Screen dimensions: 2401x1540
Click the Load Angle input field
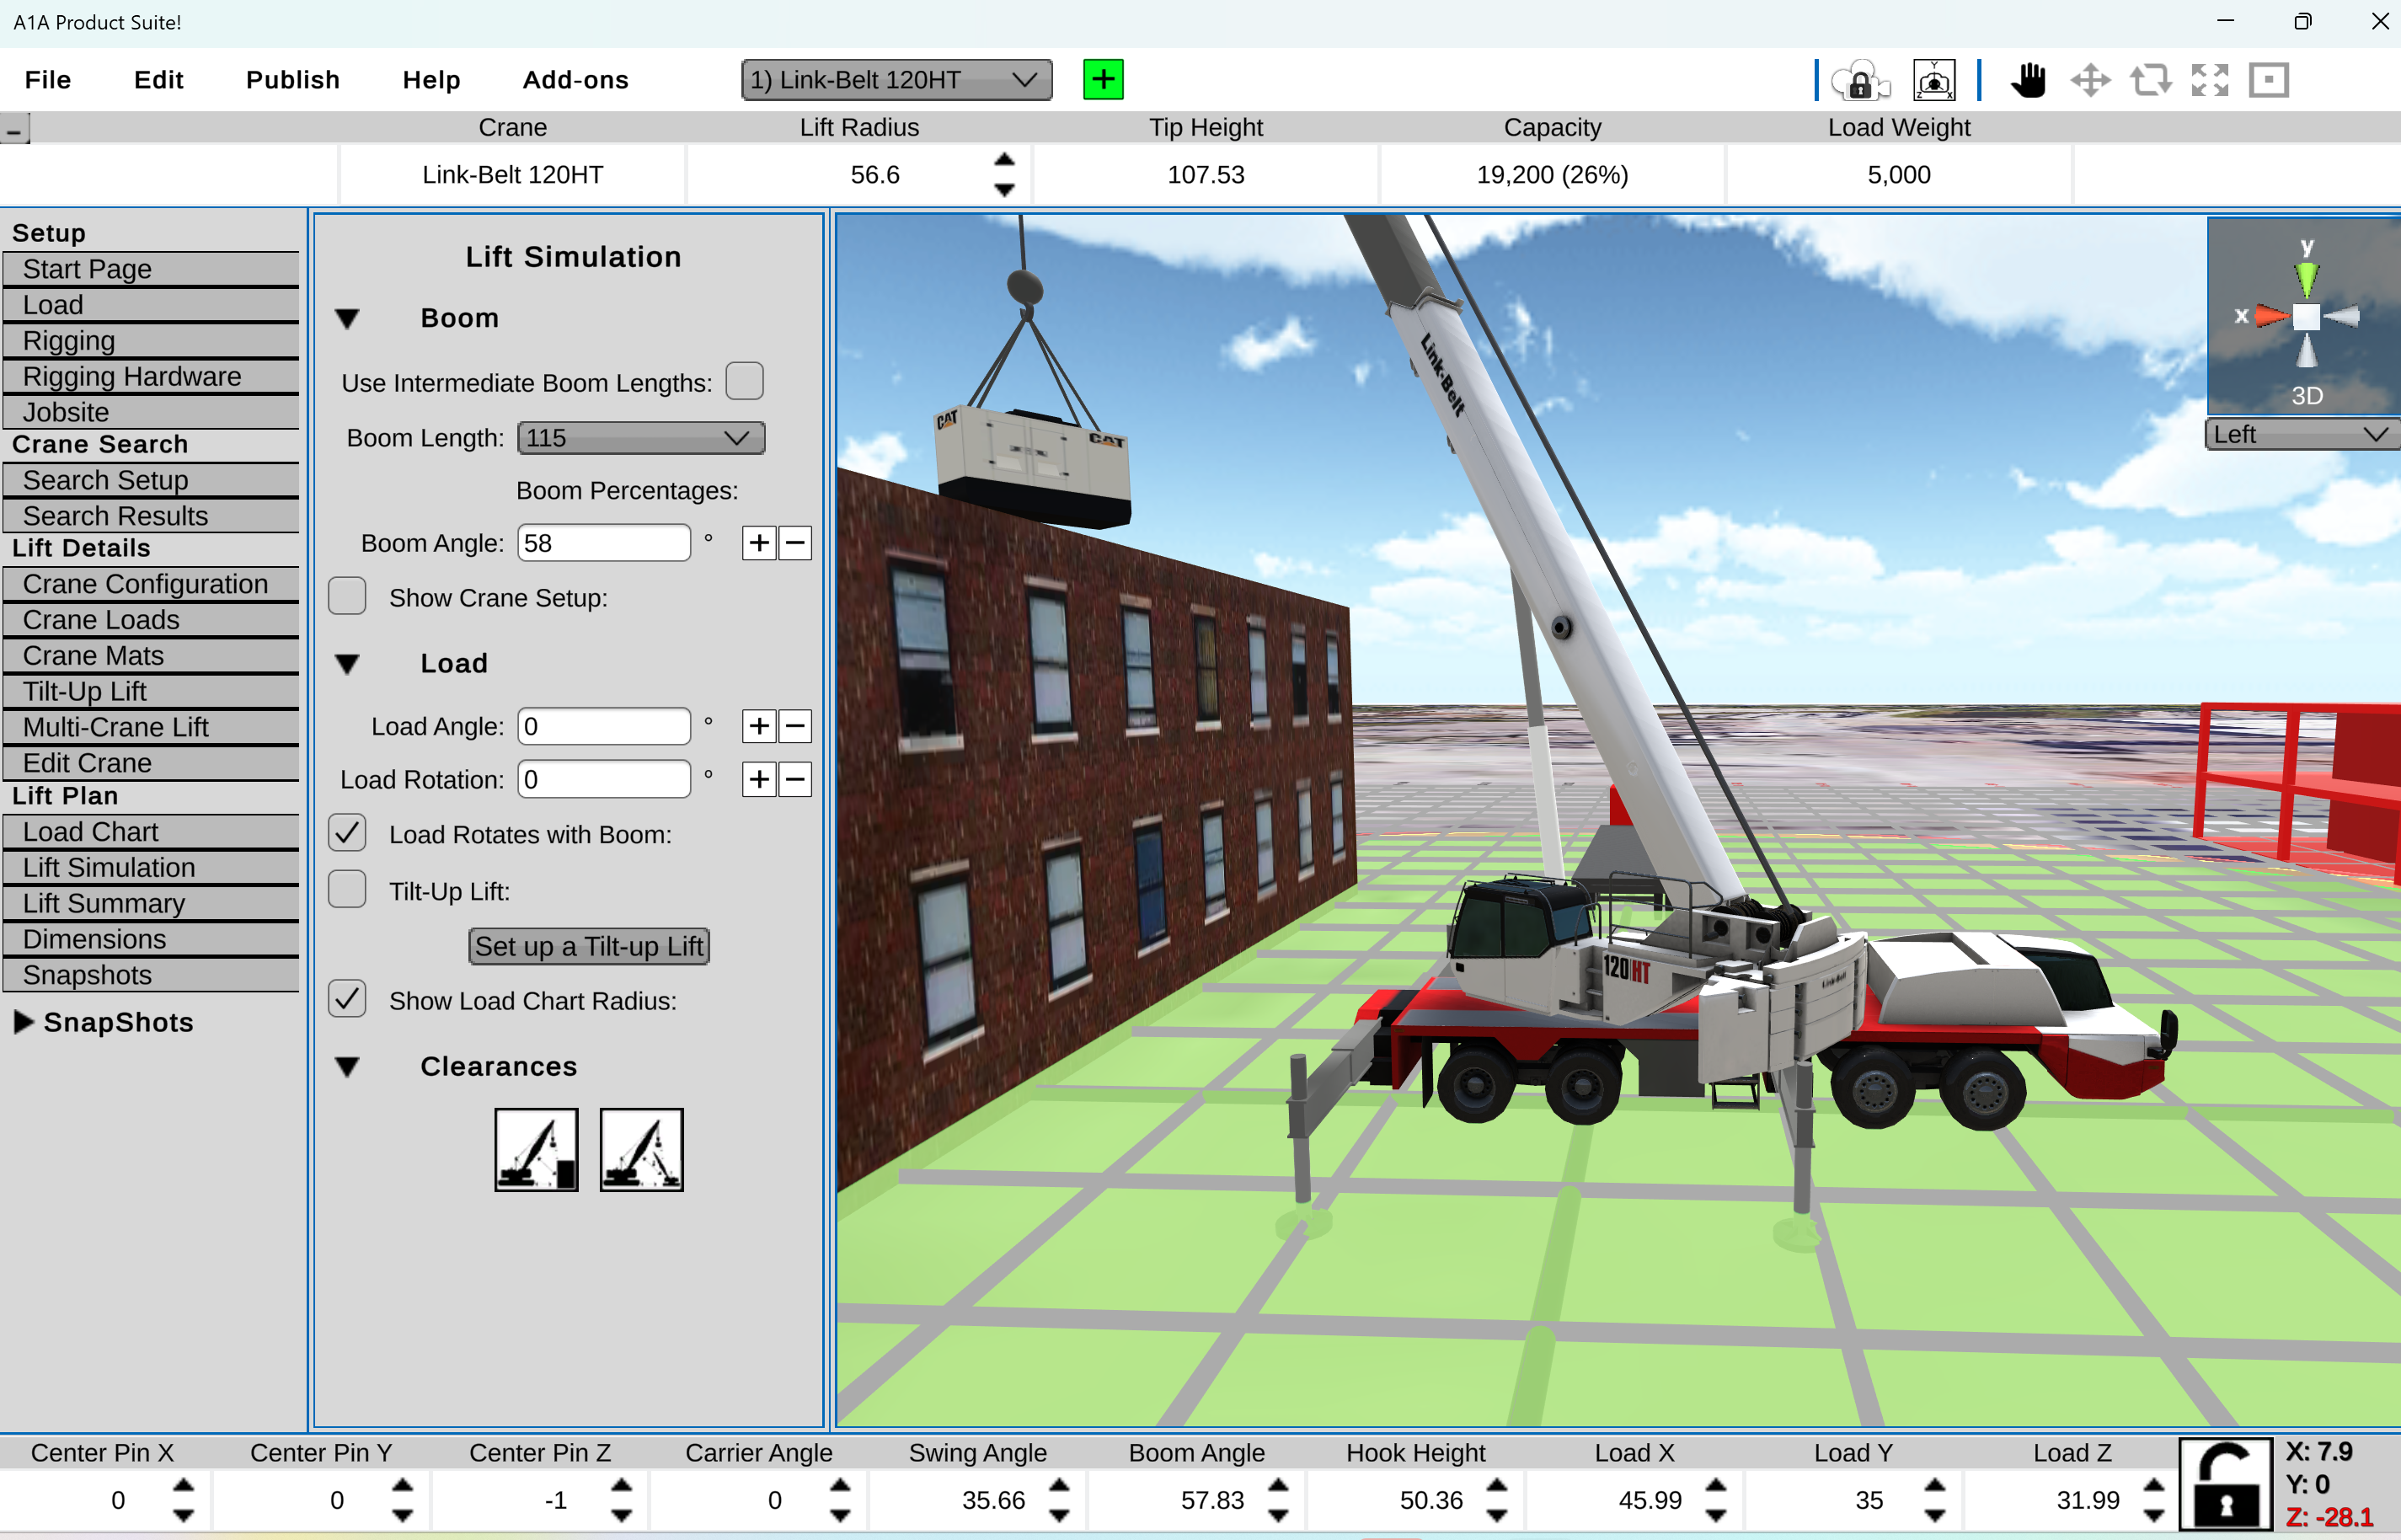(604, 726)
